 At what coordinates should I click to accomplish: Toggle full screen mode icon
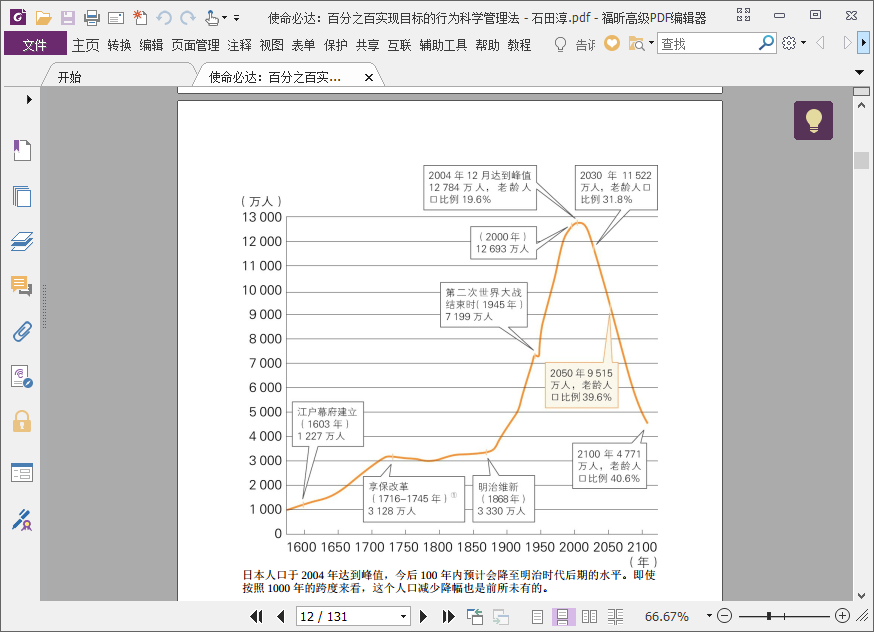tap(743, 15)
